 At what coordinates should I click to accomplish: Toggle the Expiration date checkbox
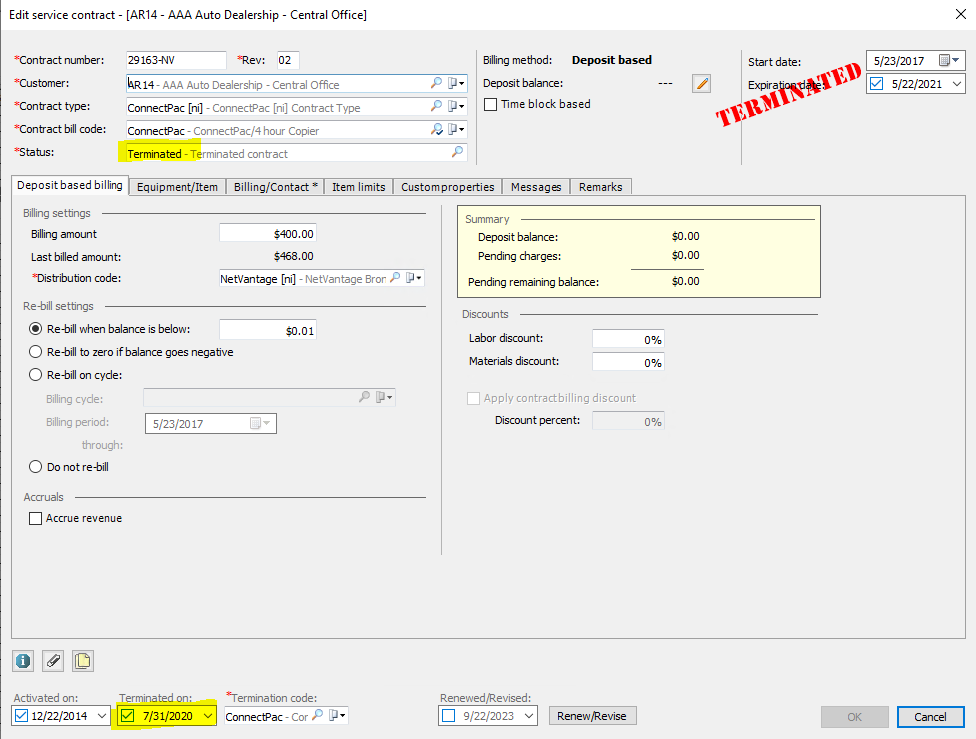click(x=876, y=83)
